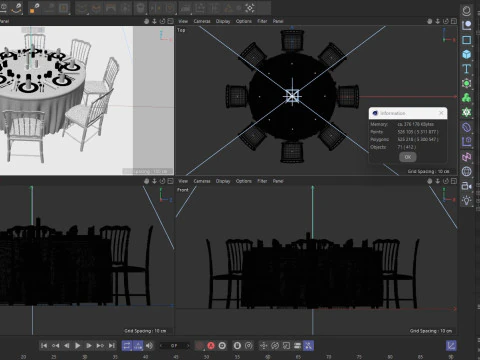Open Cameras menu in Top viewport
This screenshot has height=360, width=480.
pos(202,21)
